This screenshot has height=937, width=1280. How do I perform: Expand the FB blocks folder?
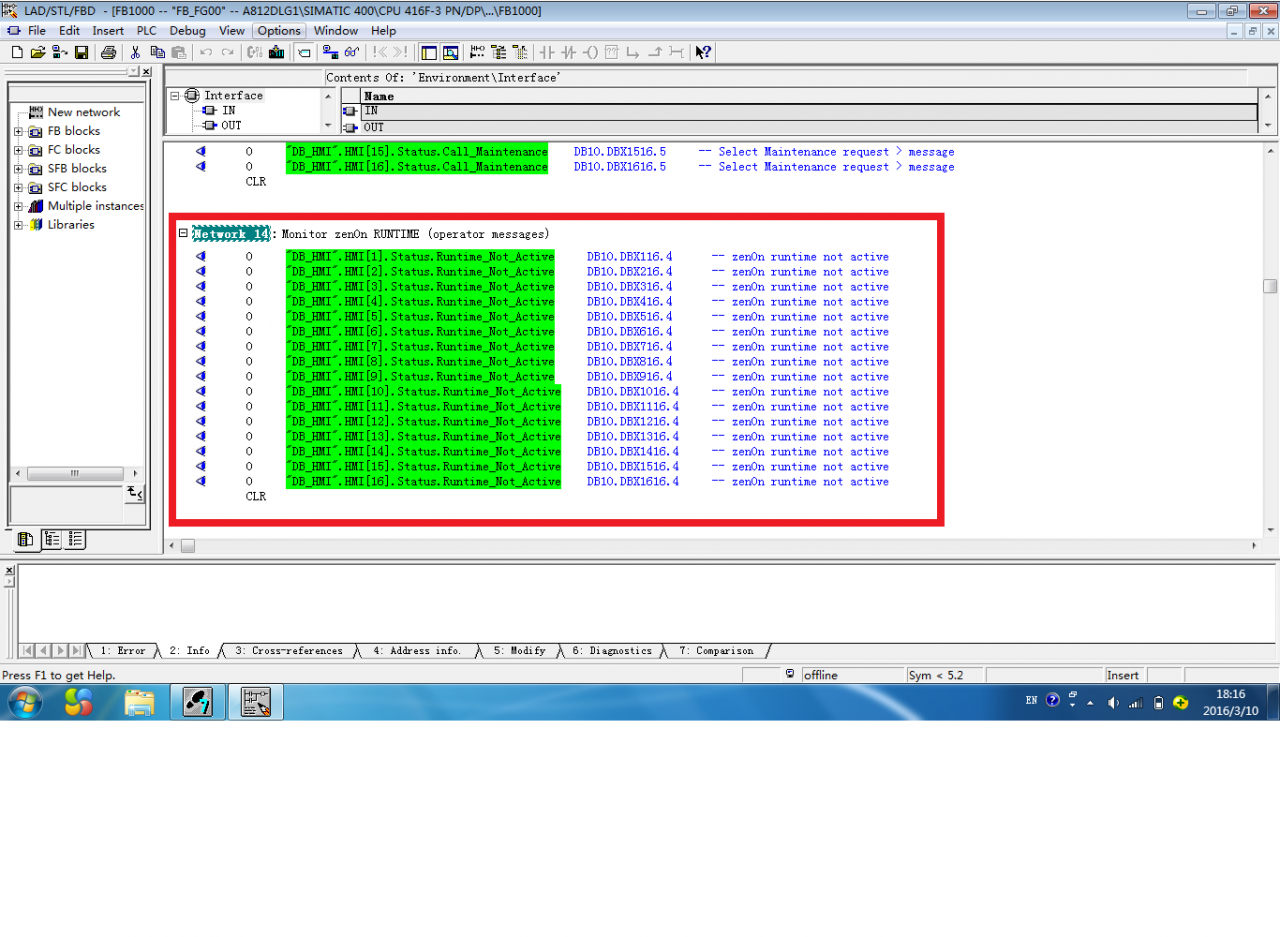click(18, 131)
